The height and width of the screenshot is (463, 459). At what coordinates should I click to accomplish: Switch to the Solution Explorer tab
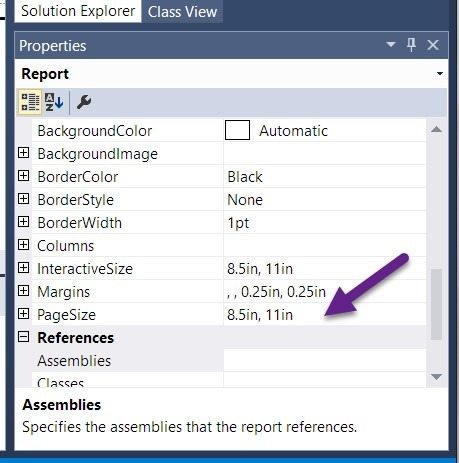pos(78,11)
